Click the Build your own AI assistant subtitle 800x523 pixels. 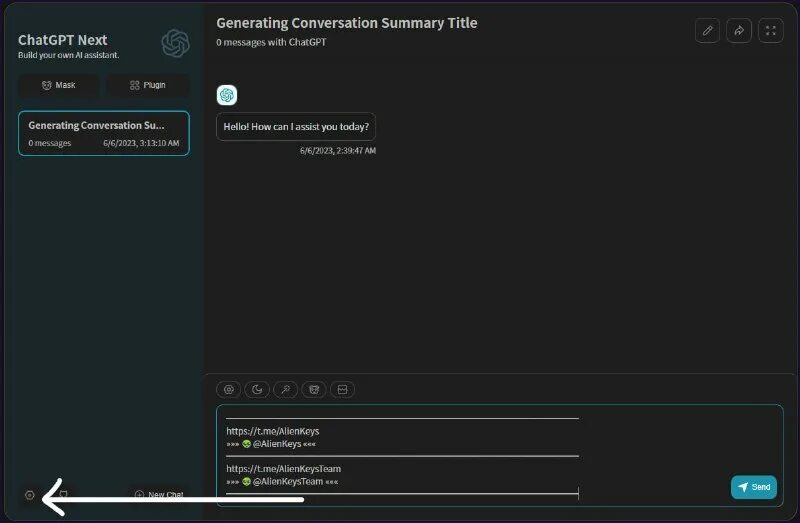[68, 55]
